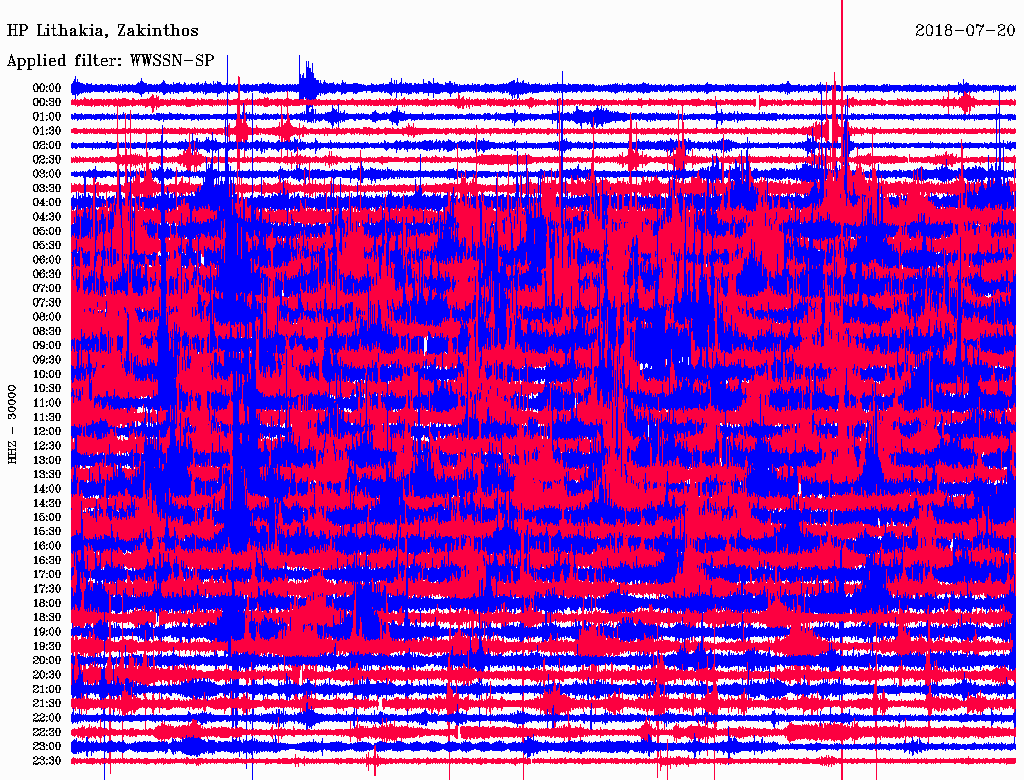Click the 07:00 time label

[47, 288]
